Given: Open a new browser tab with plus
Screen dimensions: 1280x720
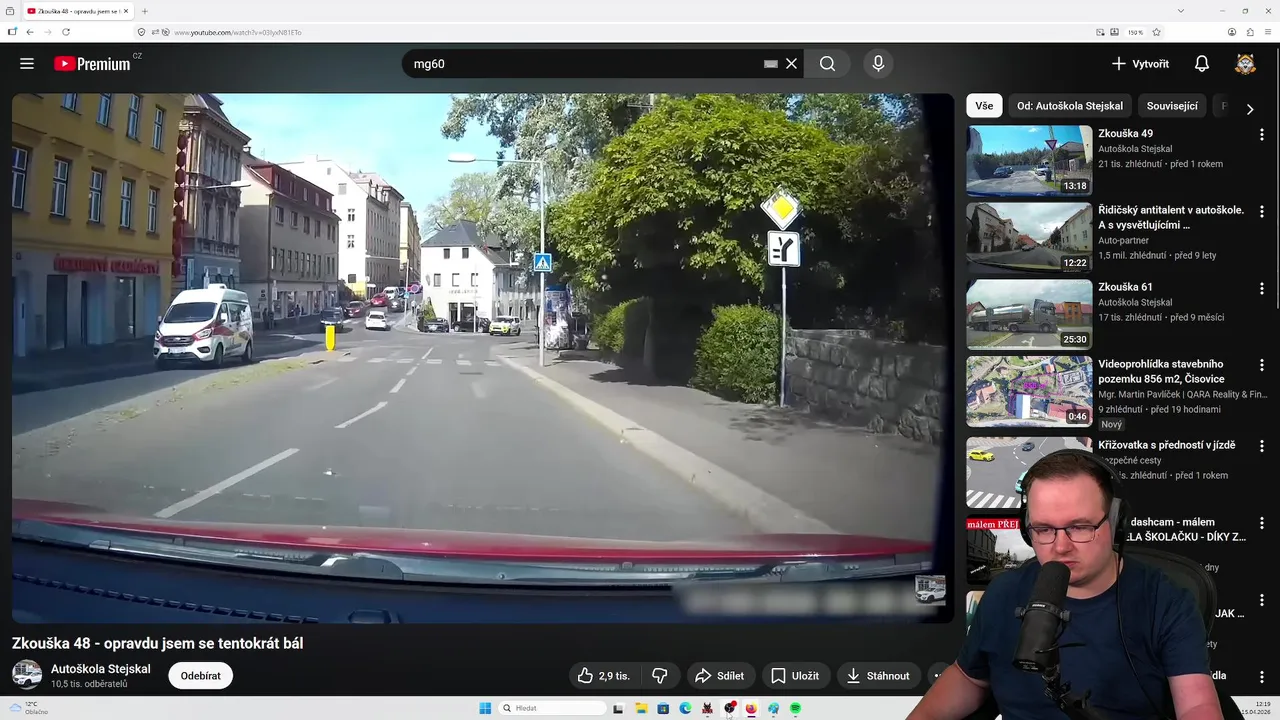Looking at the screenshot, I should tap(145, 11).
